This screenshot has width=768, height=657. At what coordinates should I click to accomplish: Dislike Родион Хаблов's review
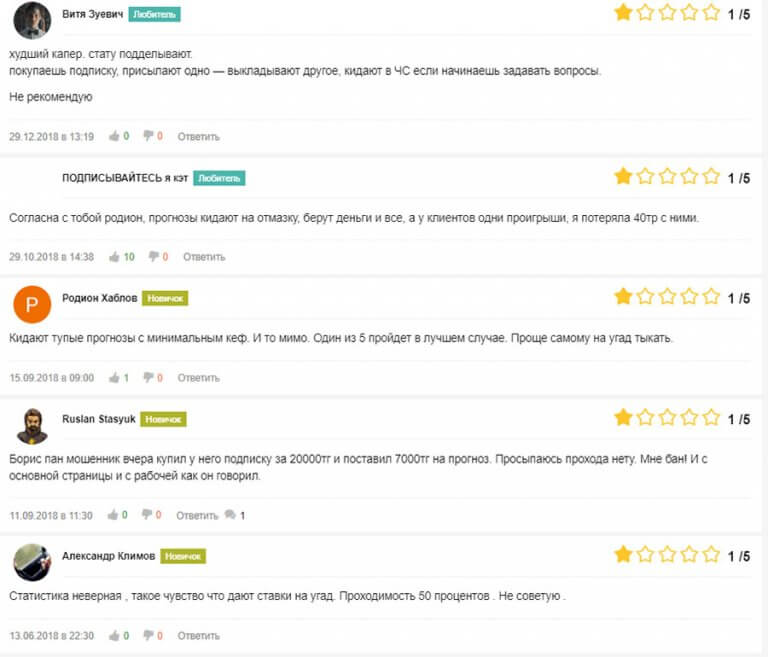pos(148,378)
